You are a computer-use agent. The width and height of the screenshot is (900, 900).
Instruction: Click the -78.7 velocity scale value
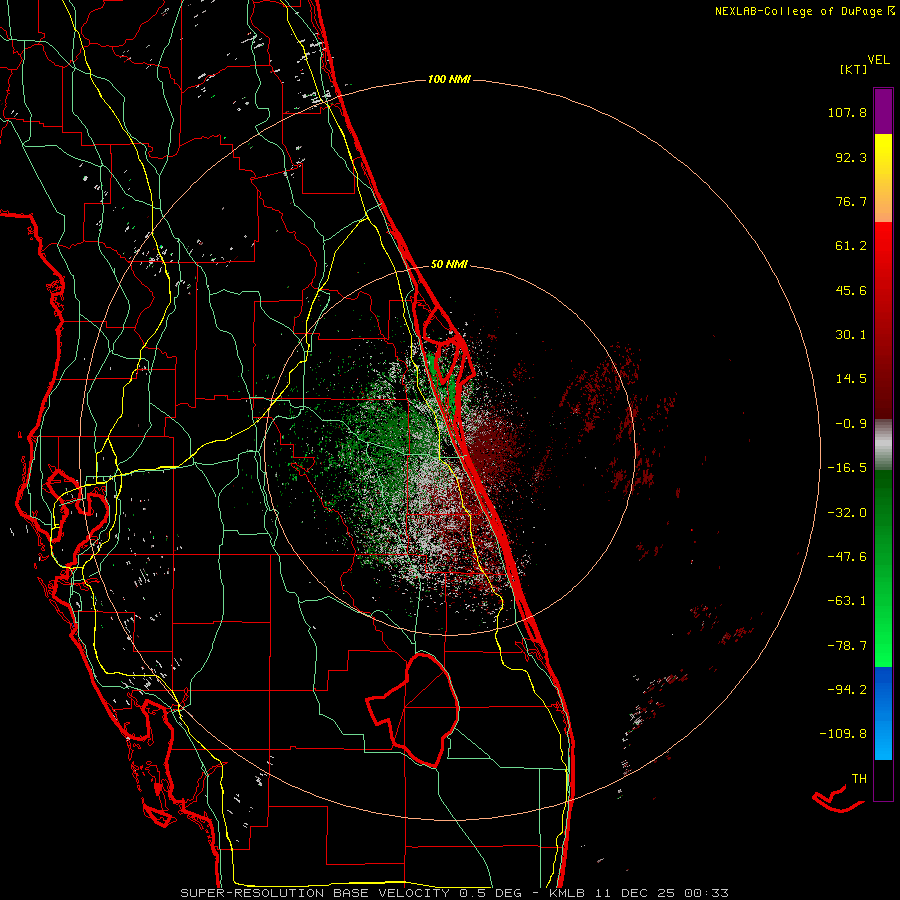point(847,646)
